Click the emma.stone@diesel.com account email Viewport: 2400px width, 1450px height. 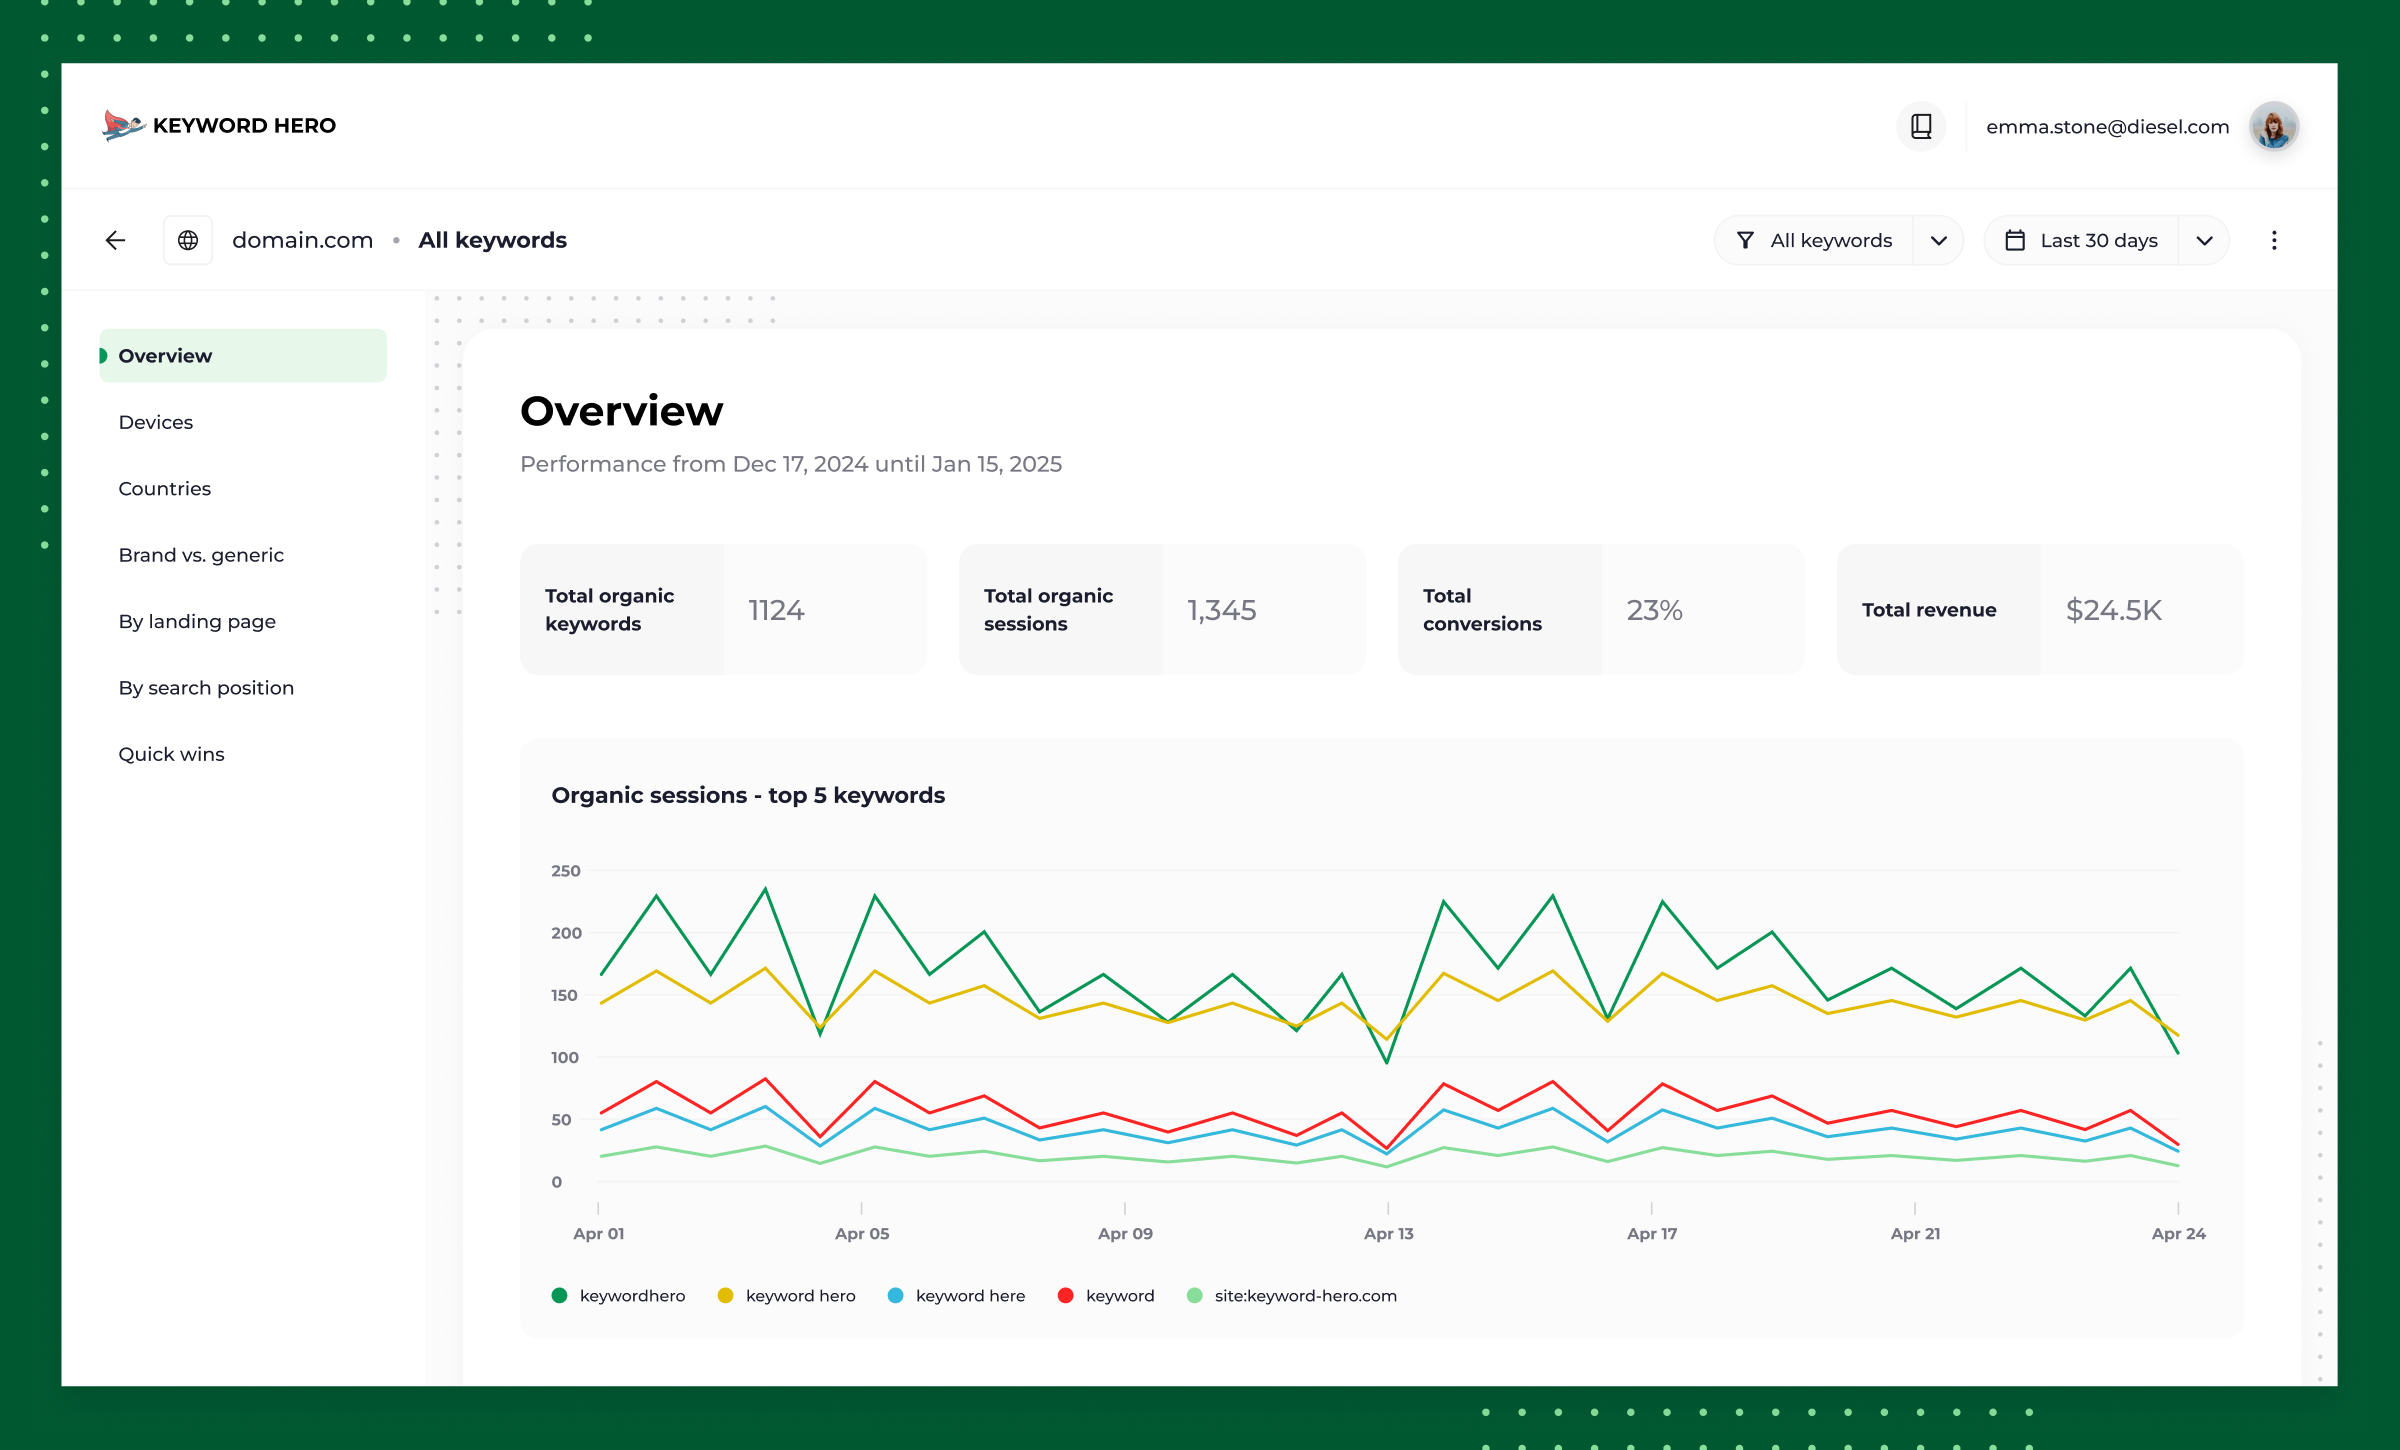point(2107,127)
